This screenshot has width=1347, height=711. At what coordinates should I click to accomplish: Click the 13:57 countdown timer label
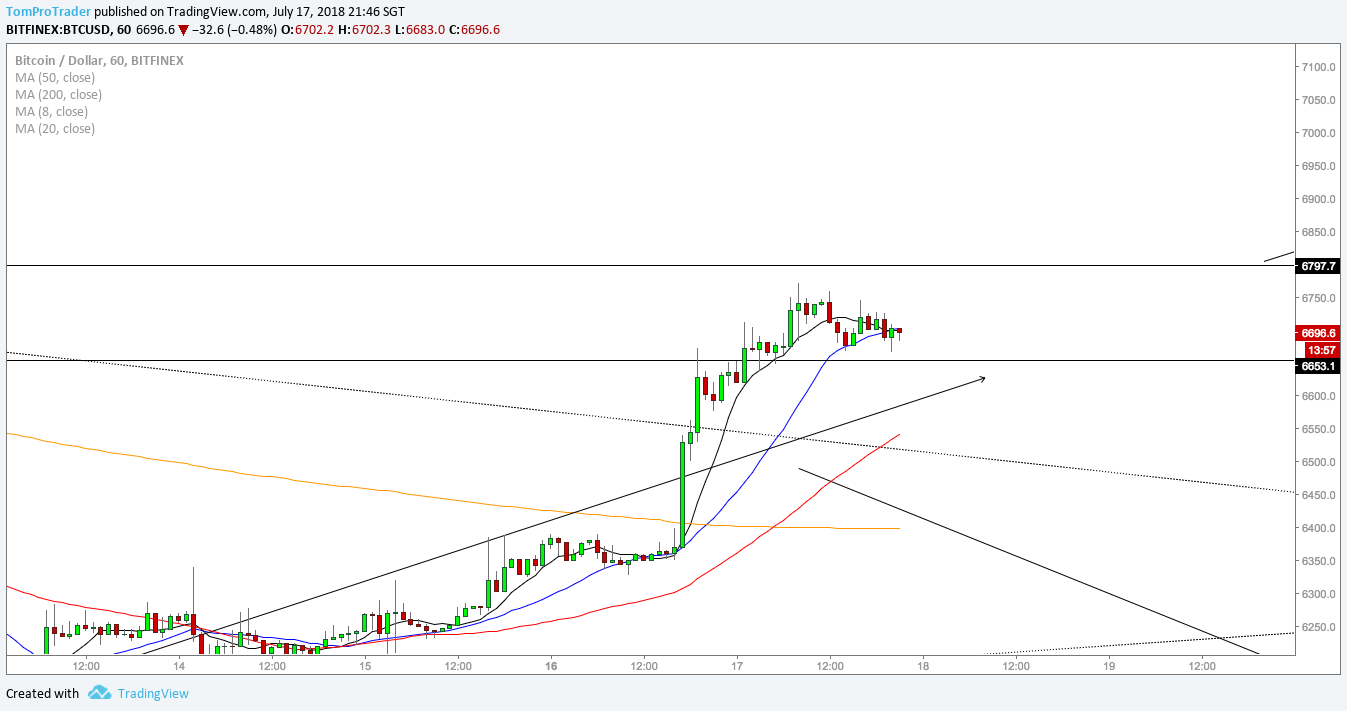(x=1322, y=350)
